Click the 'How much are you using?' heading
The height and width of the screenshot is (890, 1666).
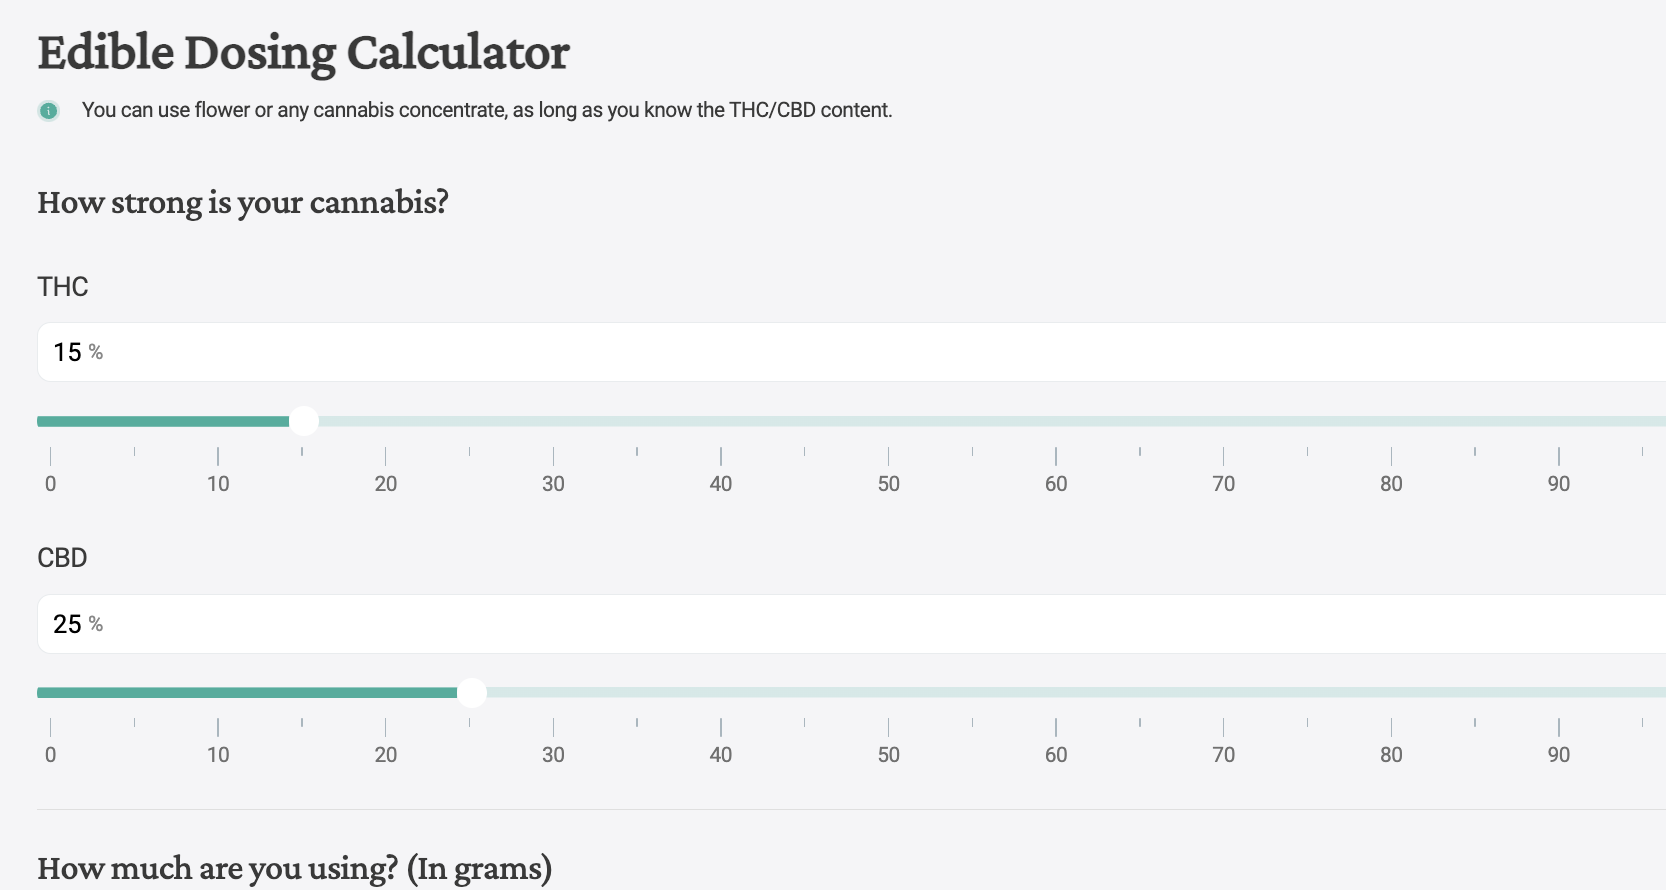295,868
